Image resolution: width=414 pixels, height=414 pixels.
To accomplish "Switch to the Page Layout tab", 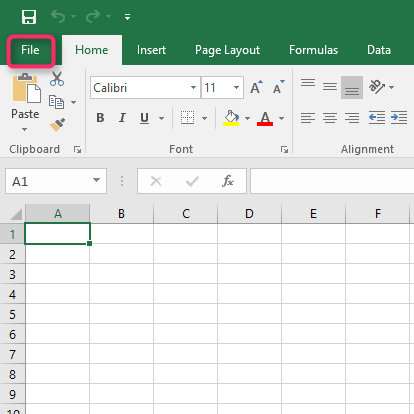I will click(x=227, y=50).
